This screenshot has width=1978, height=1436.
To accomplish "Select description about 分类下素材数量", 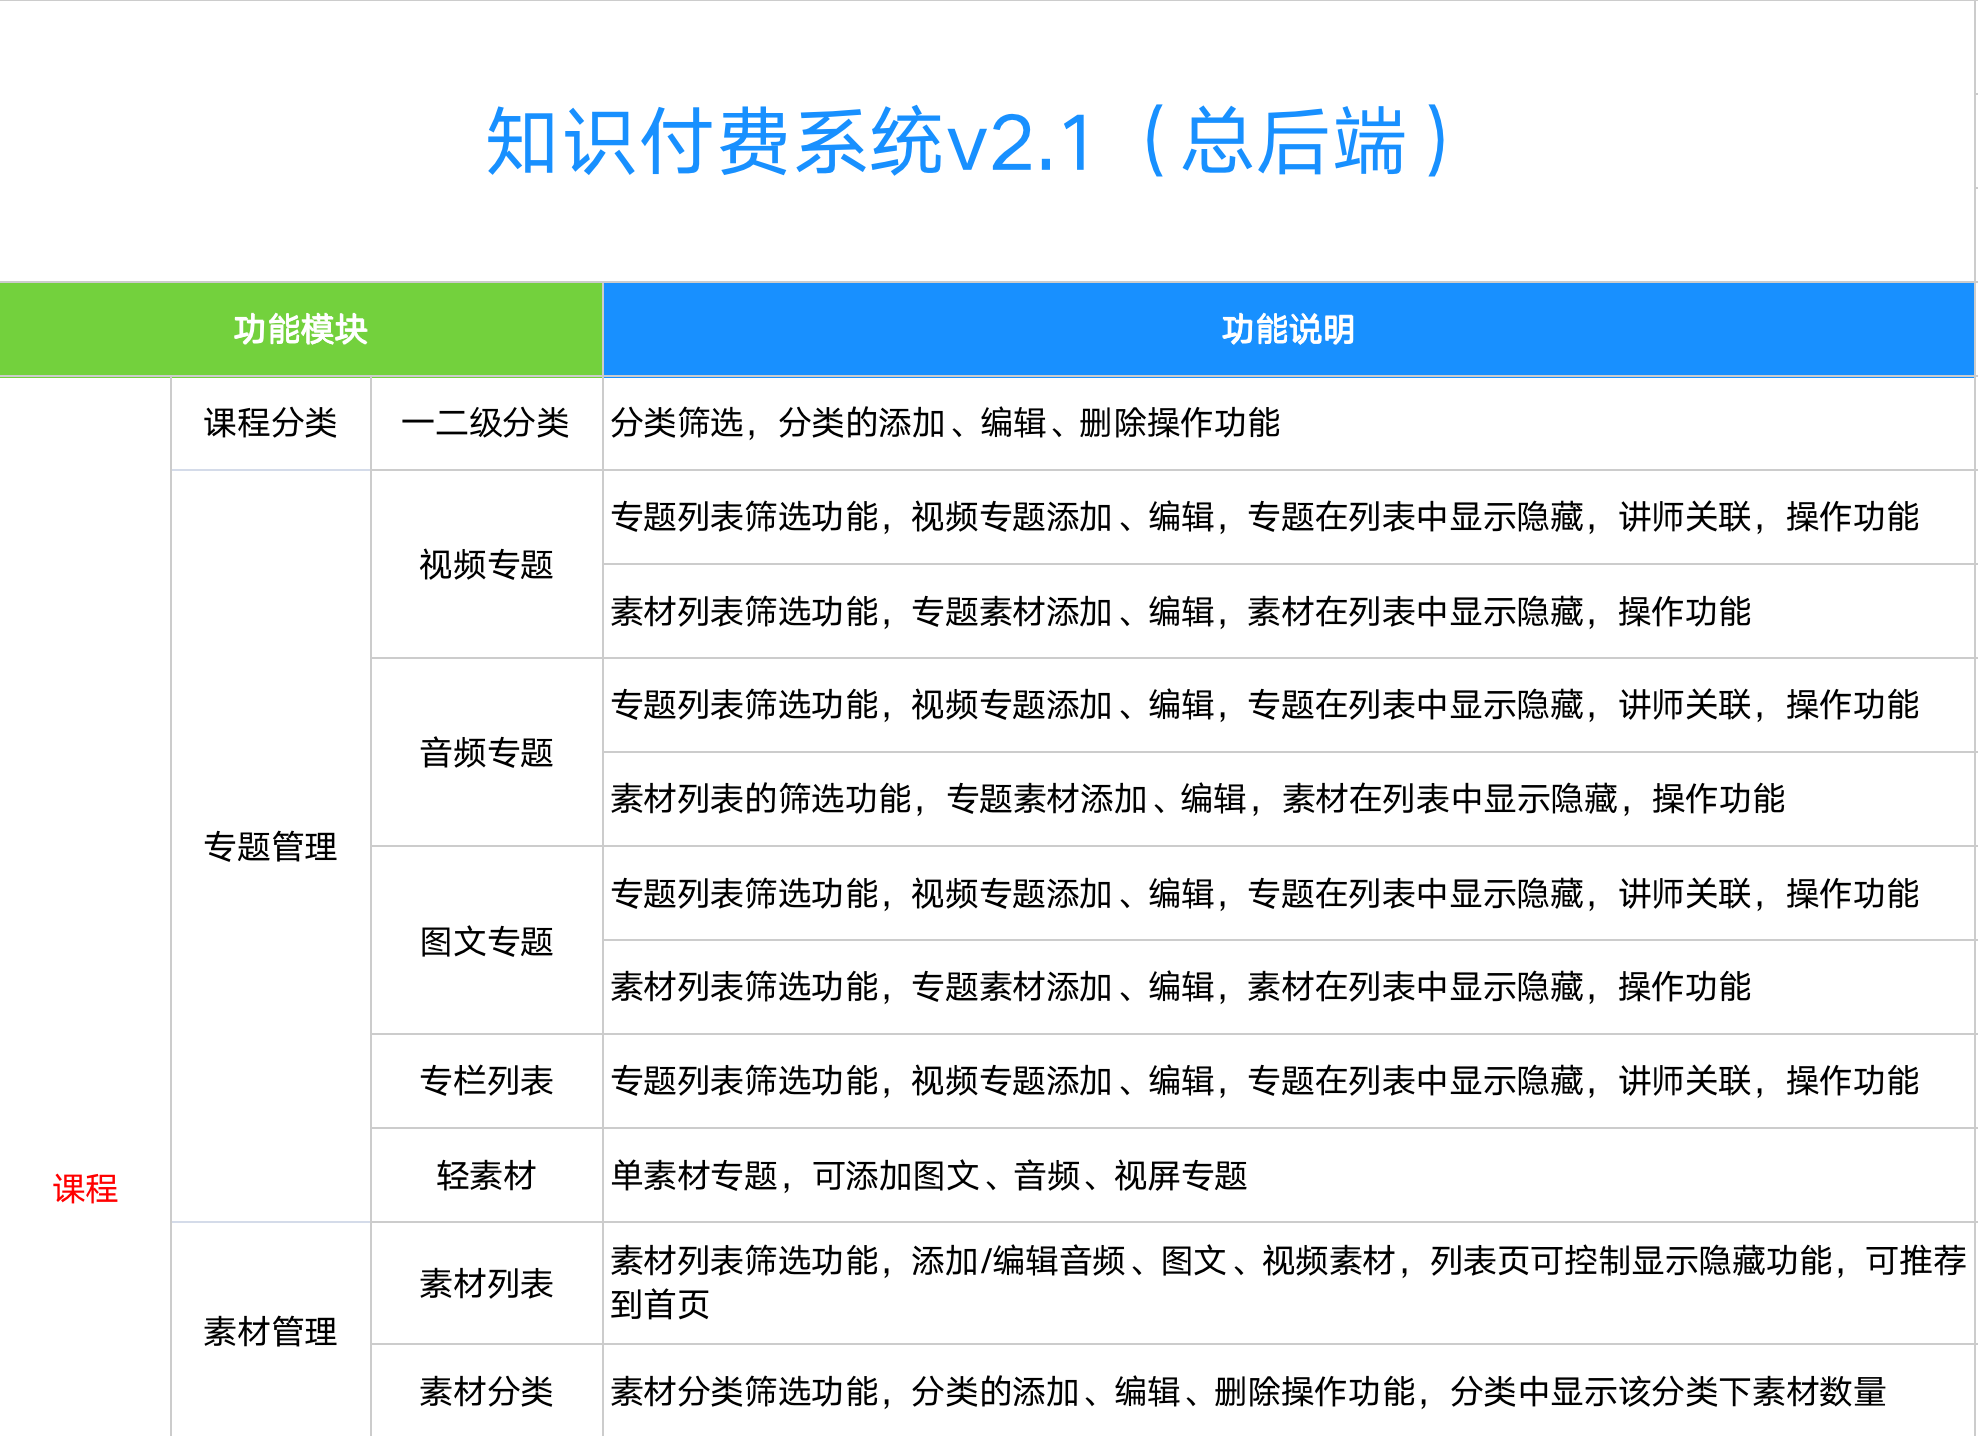I will (1247, 1391).
